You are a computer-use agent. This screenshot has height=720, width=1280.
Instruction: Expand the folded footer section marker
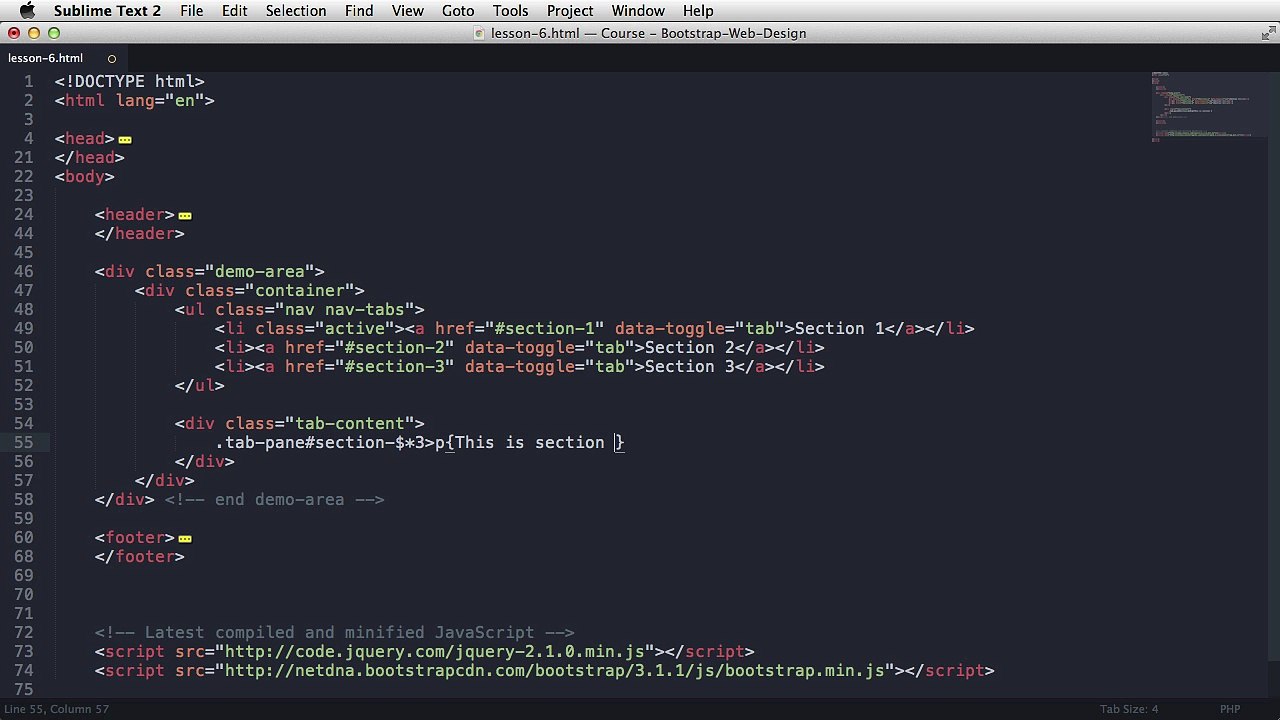click(x=185, y=538)
